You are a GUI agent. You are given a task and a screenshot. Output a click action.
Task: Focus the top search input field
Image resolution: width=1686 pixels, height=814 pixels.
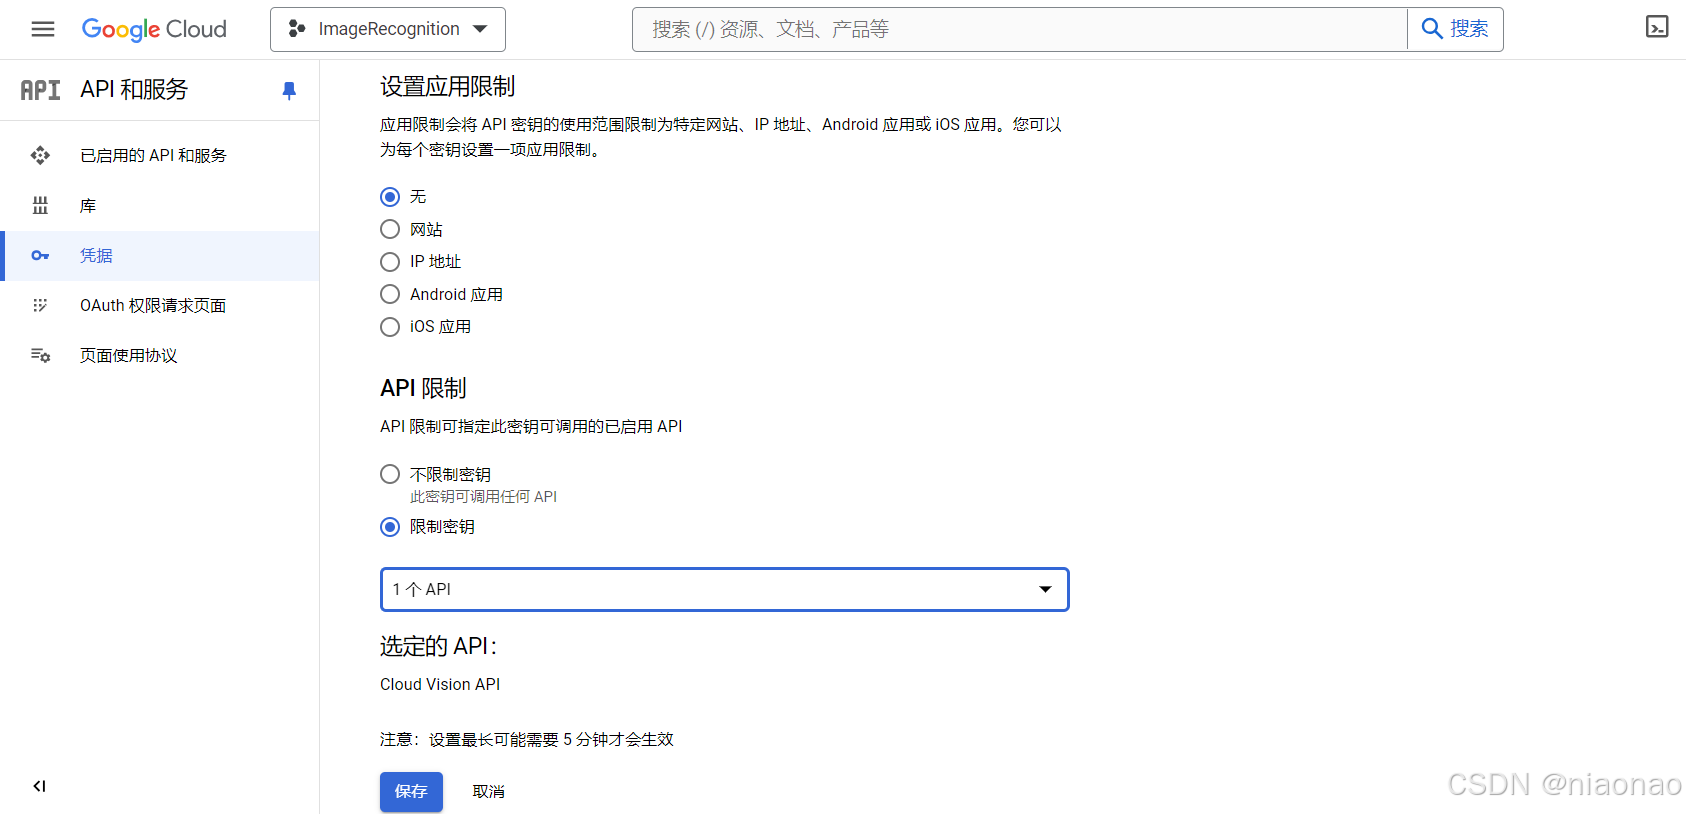pyautogui.click(x=1019, y=29)
